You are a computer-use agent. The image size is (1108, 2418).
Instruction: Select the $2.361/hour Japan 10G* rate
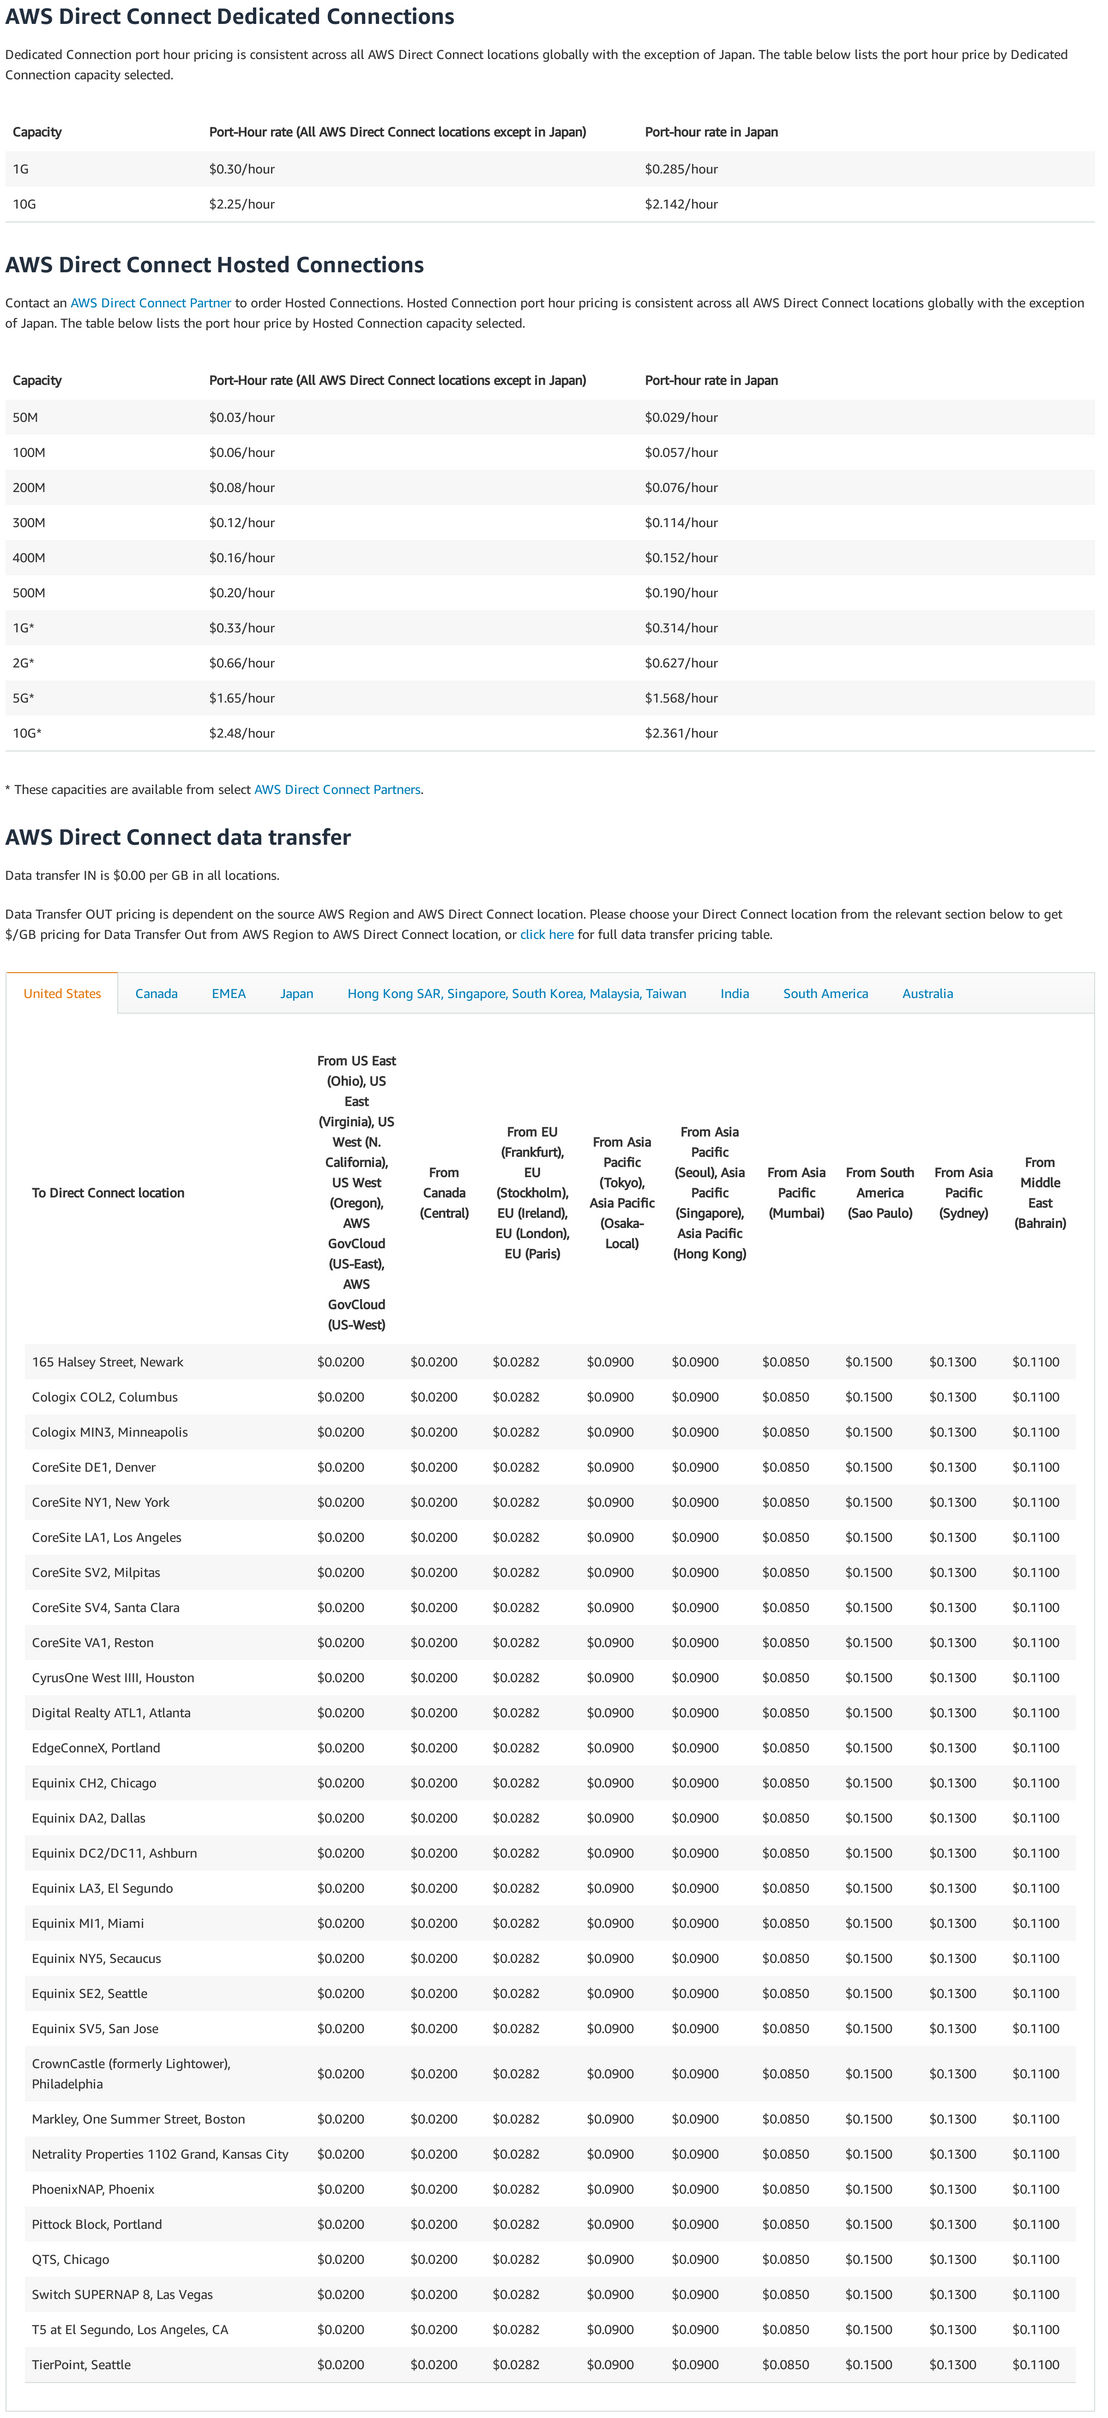(681, 732)
